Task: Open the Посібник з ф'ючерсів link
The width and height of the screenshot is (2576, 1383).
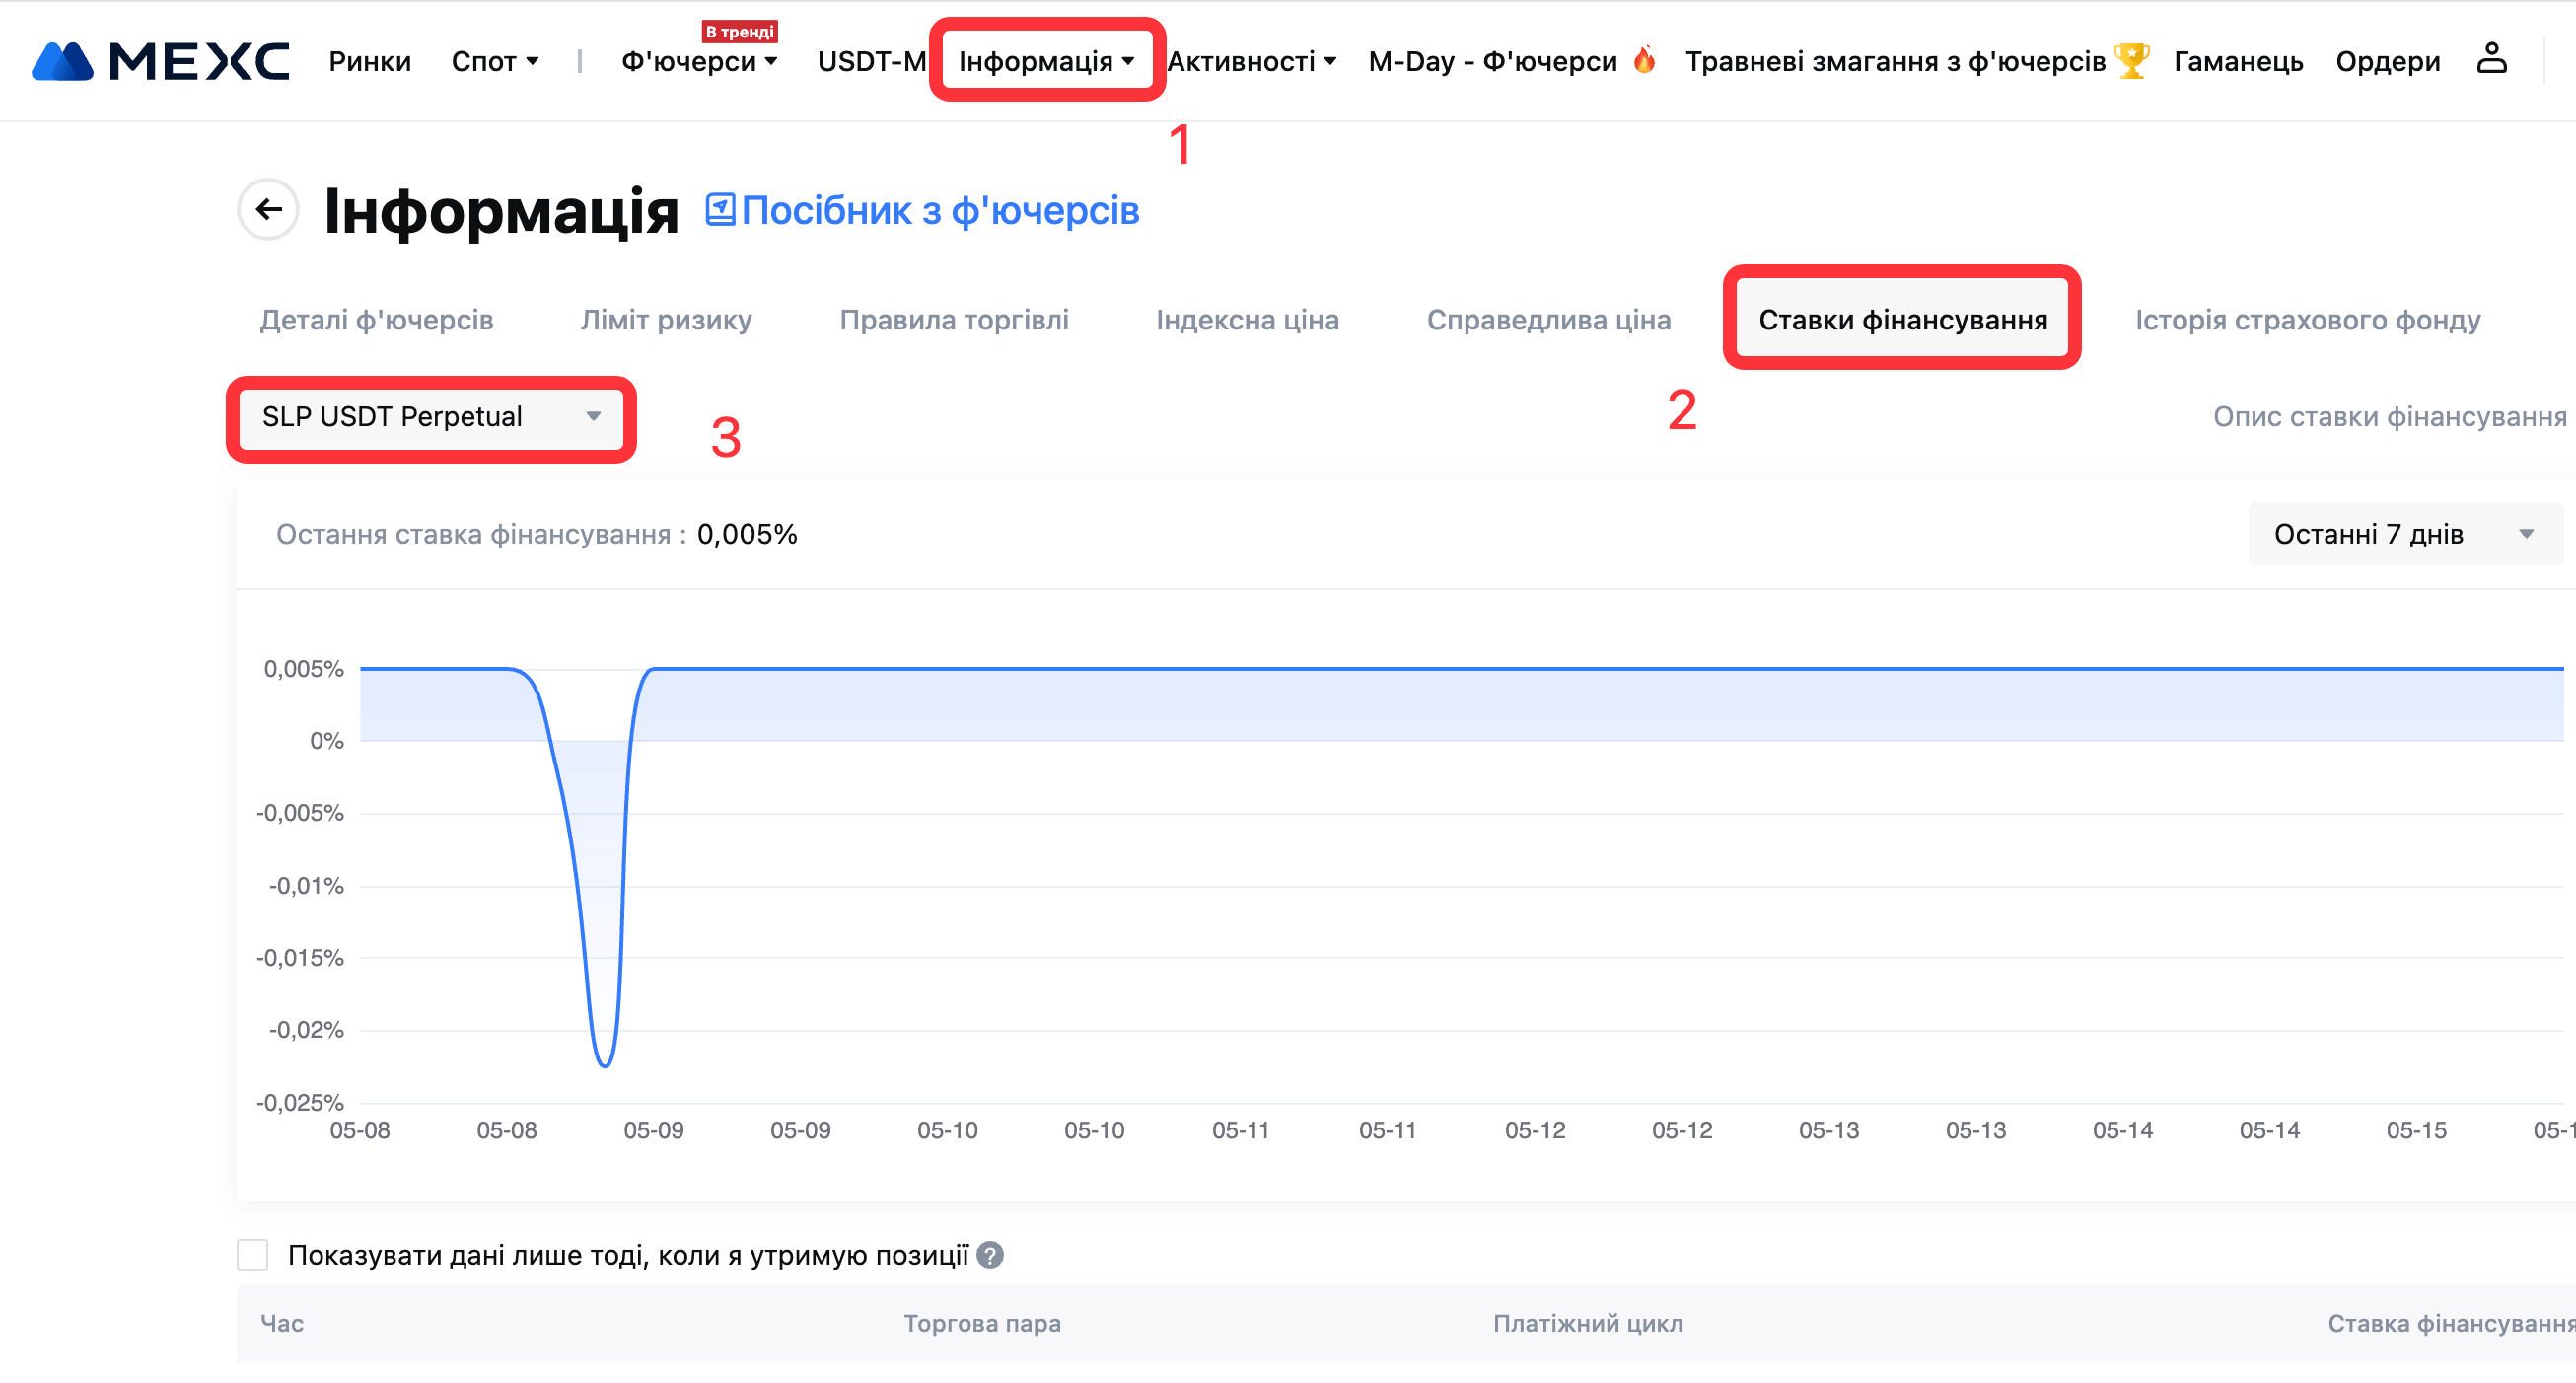Action: coord(939,211)
